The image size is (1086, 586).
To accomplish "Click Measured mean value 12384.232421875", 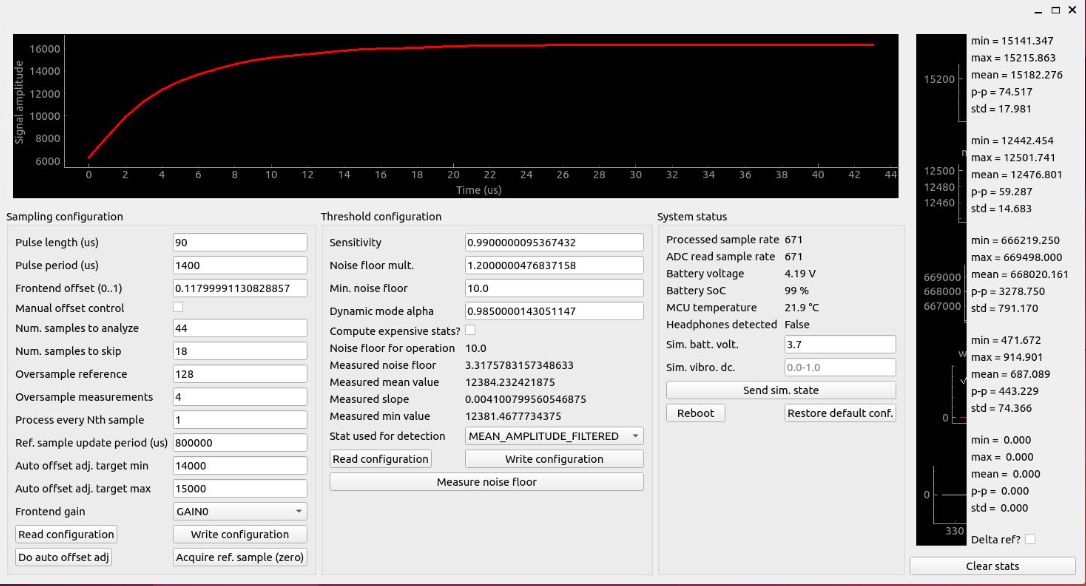I will tap(510, 382).
